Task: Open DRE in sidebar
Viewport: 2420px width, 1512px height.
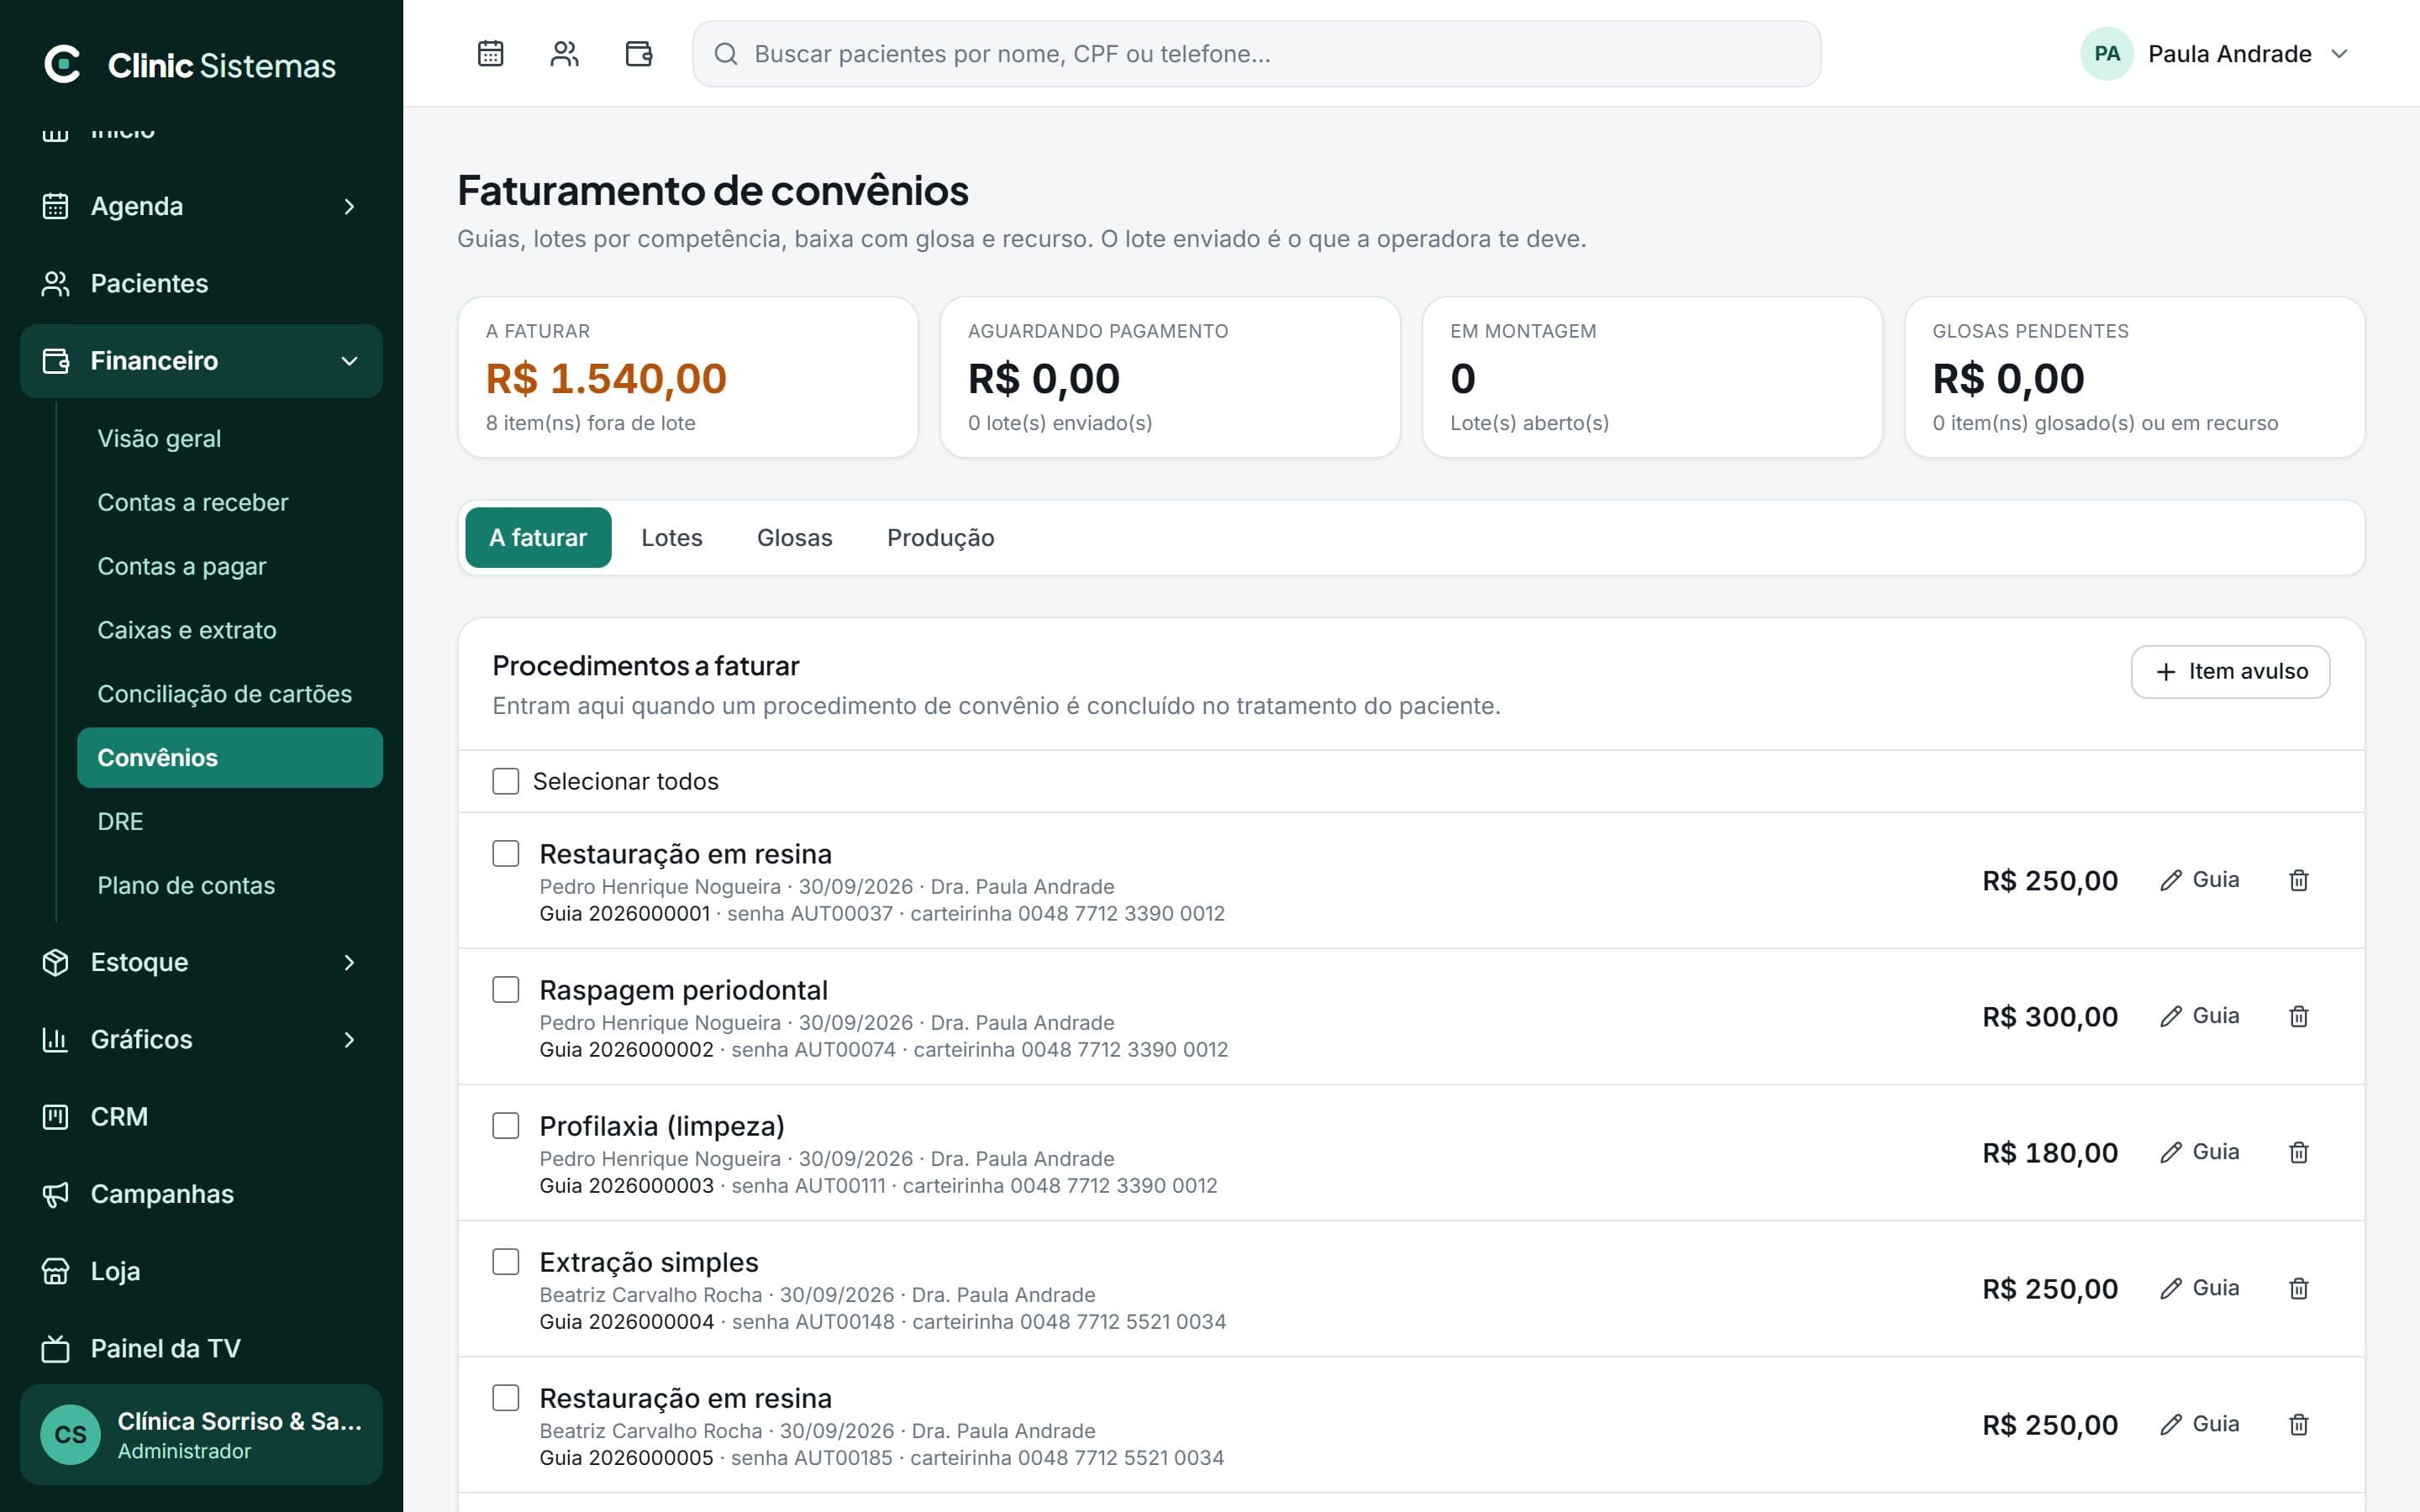Action: click(x=230, y=822)
